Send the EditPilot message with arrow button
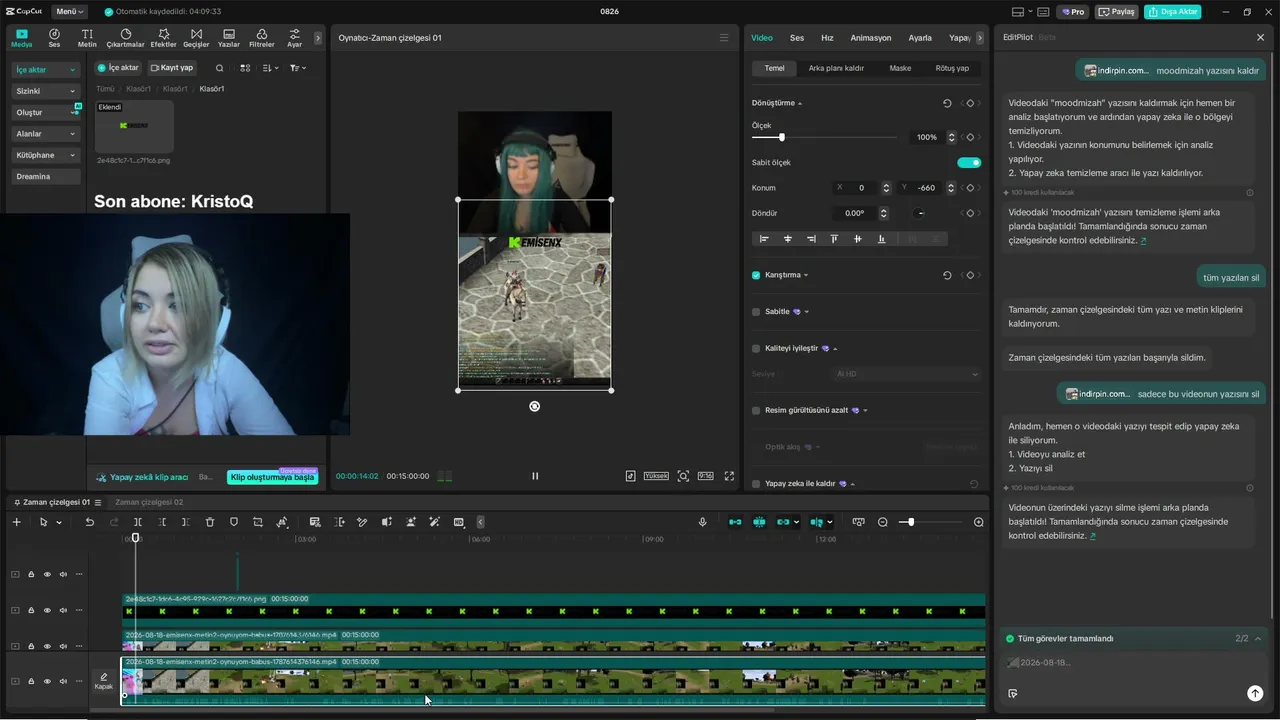The height and width of the screenshot is (720, 1280). pos(1255,693)
